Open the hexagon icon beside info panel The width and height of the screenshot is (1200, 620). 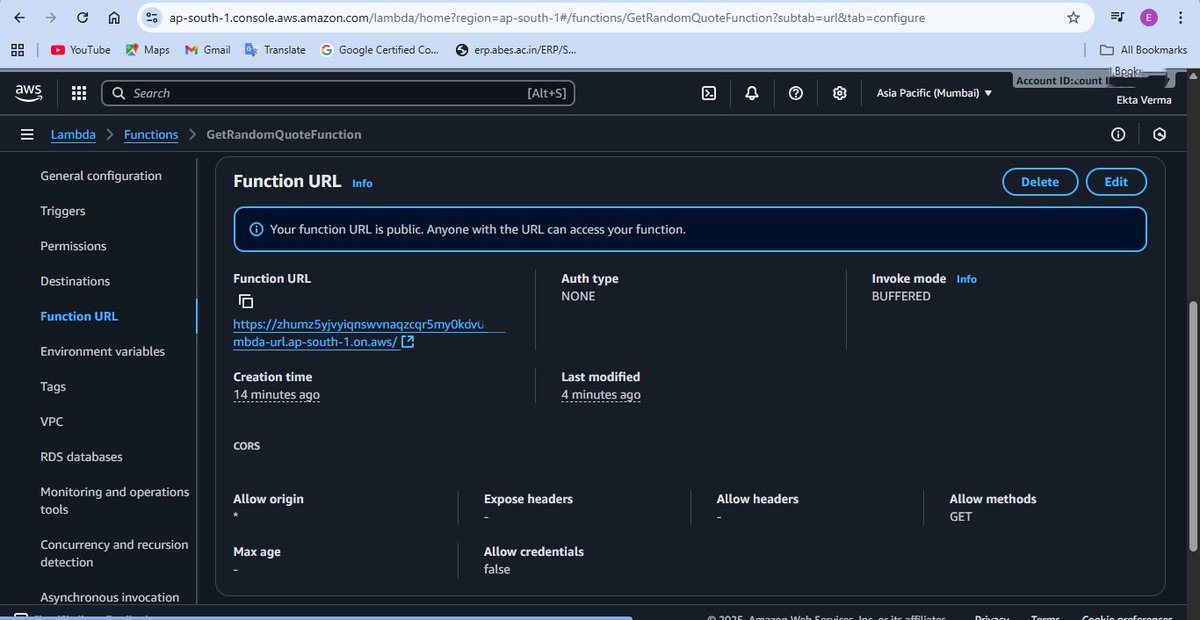1160,134
